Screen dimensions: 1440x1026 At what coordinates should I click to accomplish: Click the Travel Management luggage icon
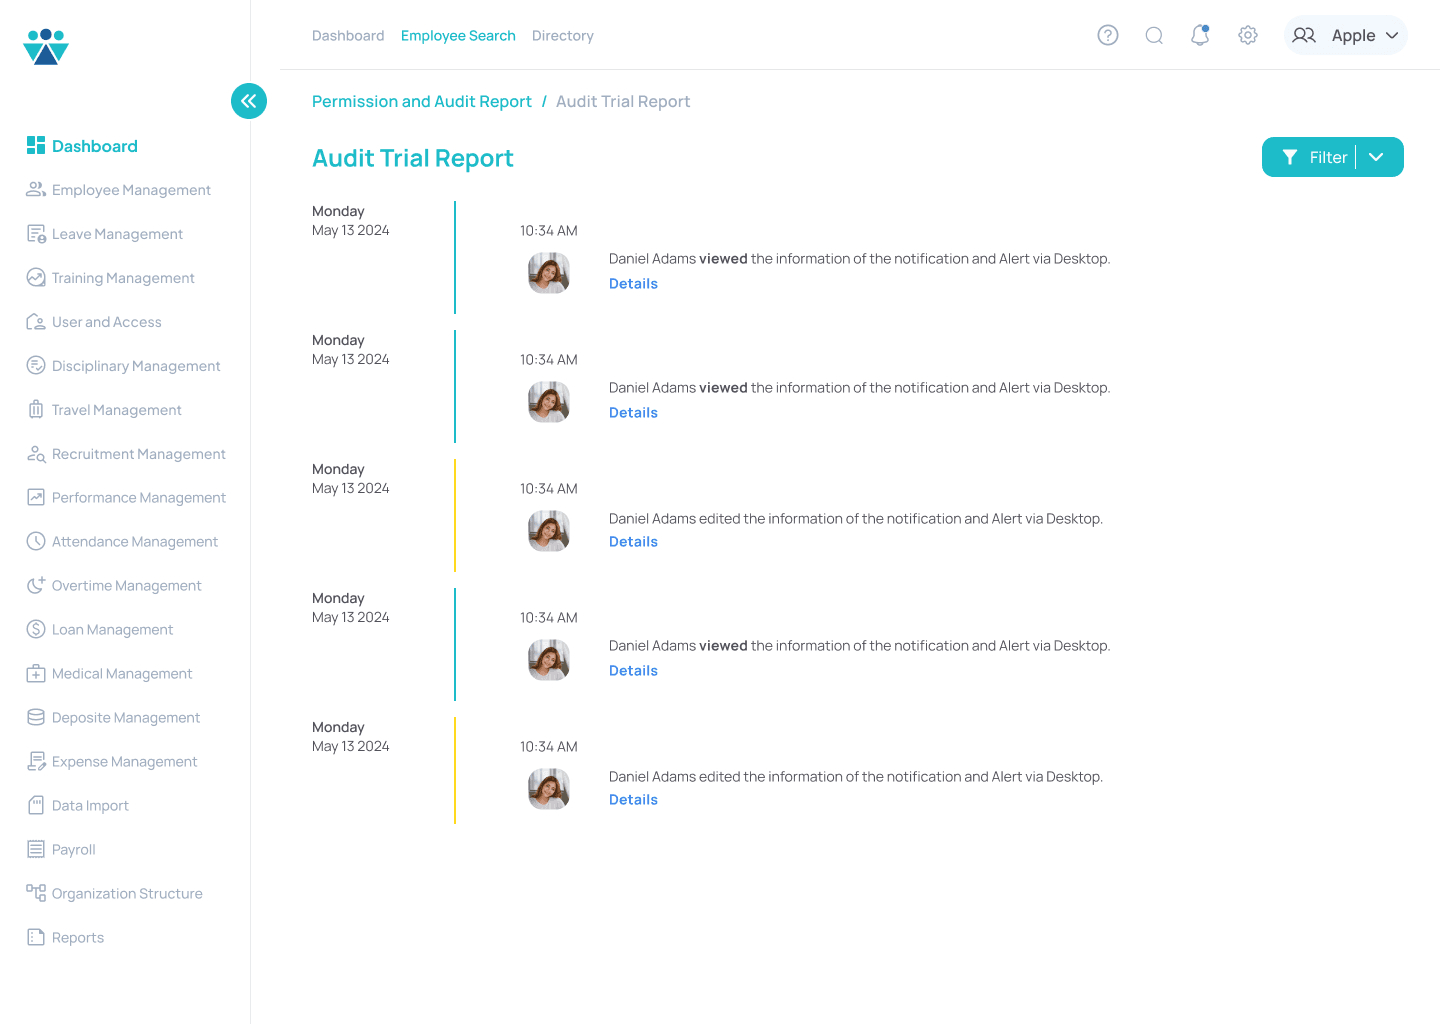36,409
